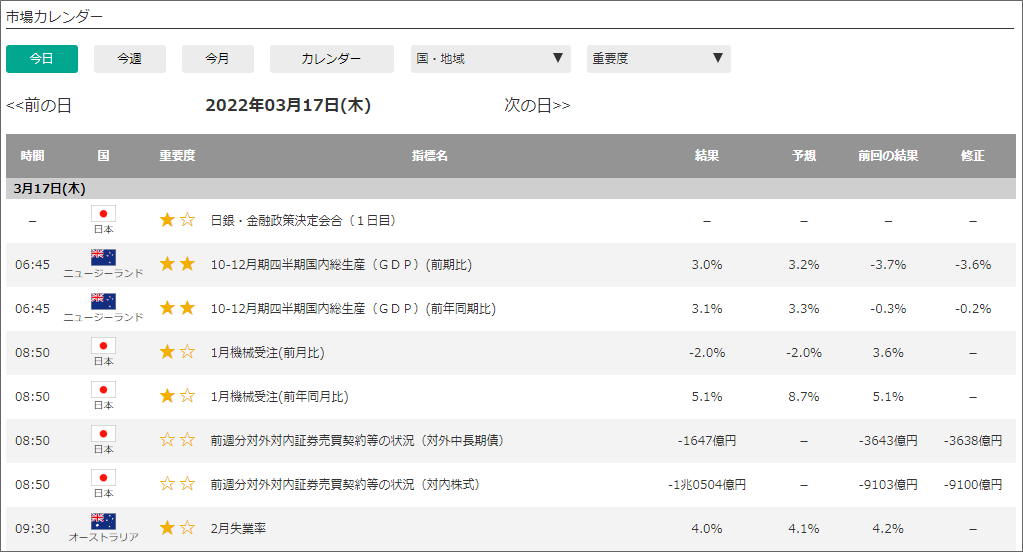Click the 前回の結果 column header
This screenshot has height=552, width=1023.
888,156
